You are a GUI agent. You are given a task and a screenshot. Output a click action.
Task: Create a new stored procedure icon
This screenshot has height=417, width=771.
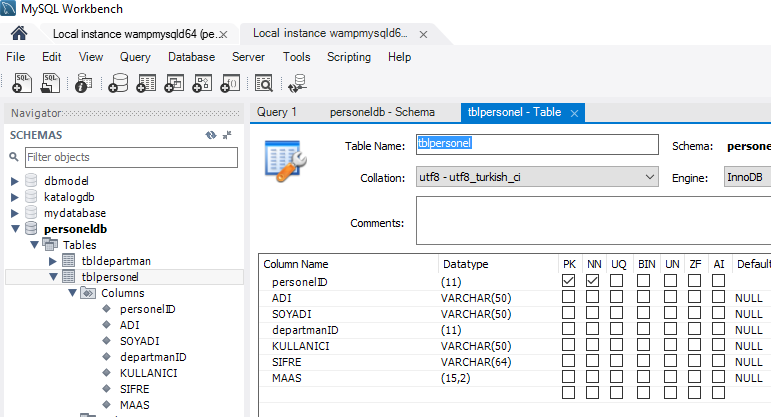click(202, 83)
